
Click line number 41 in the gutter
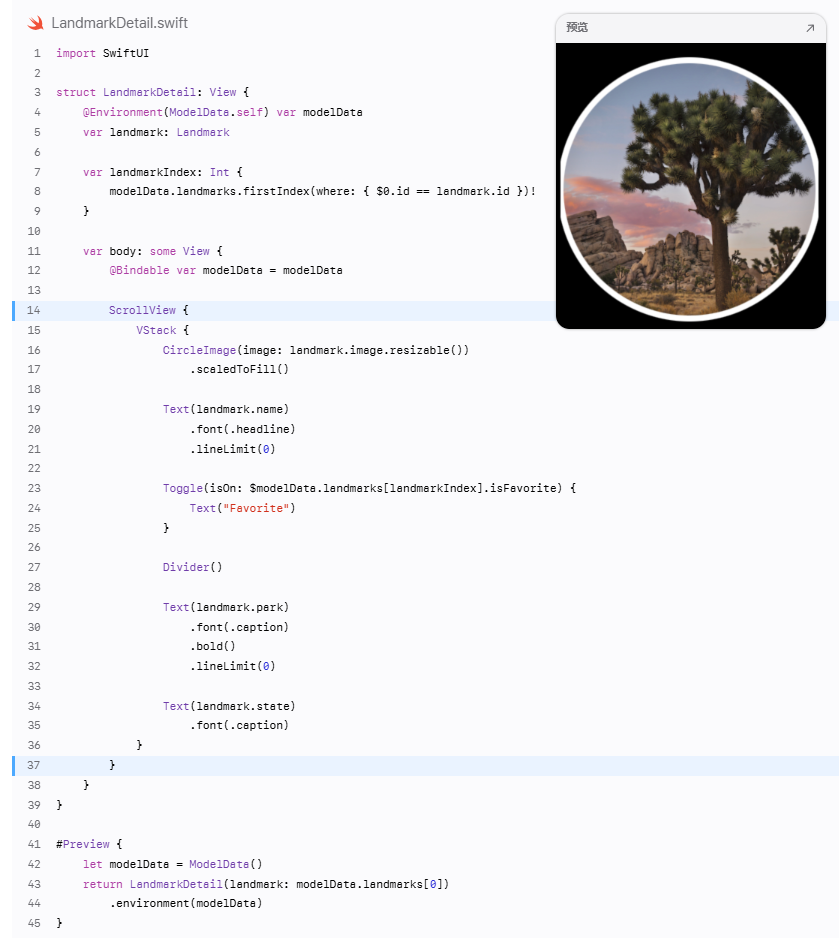[34, 844]
